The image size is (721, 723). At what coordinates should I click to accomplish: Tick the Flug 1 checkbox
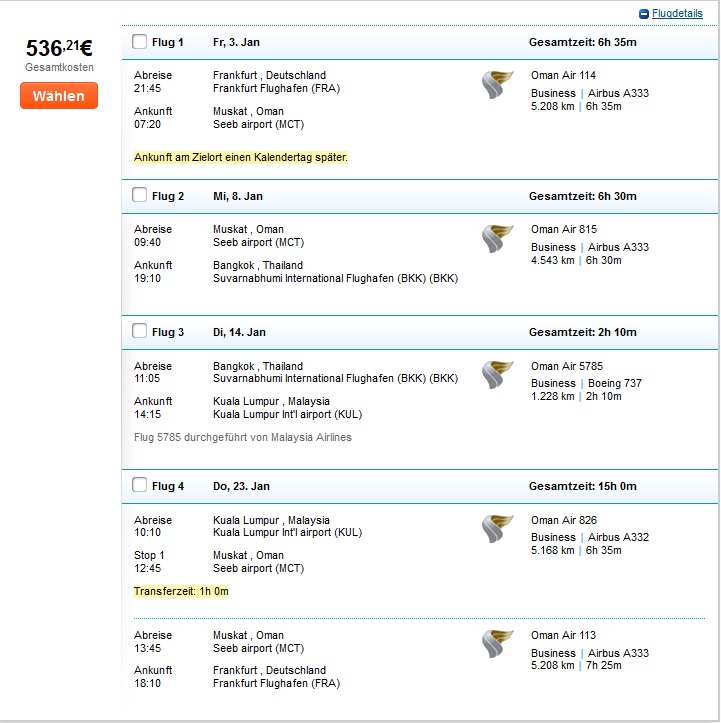pos(139,41)
